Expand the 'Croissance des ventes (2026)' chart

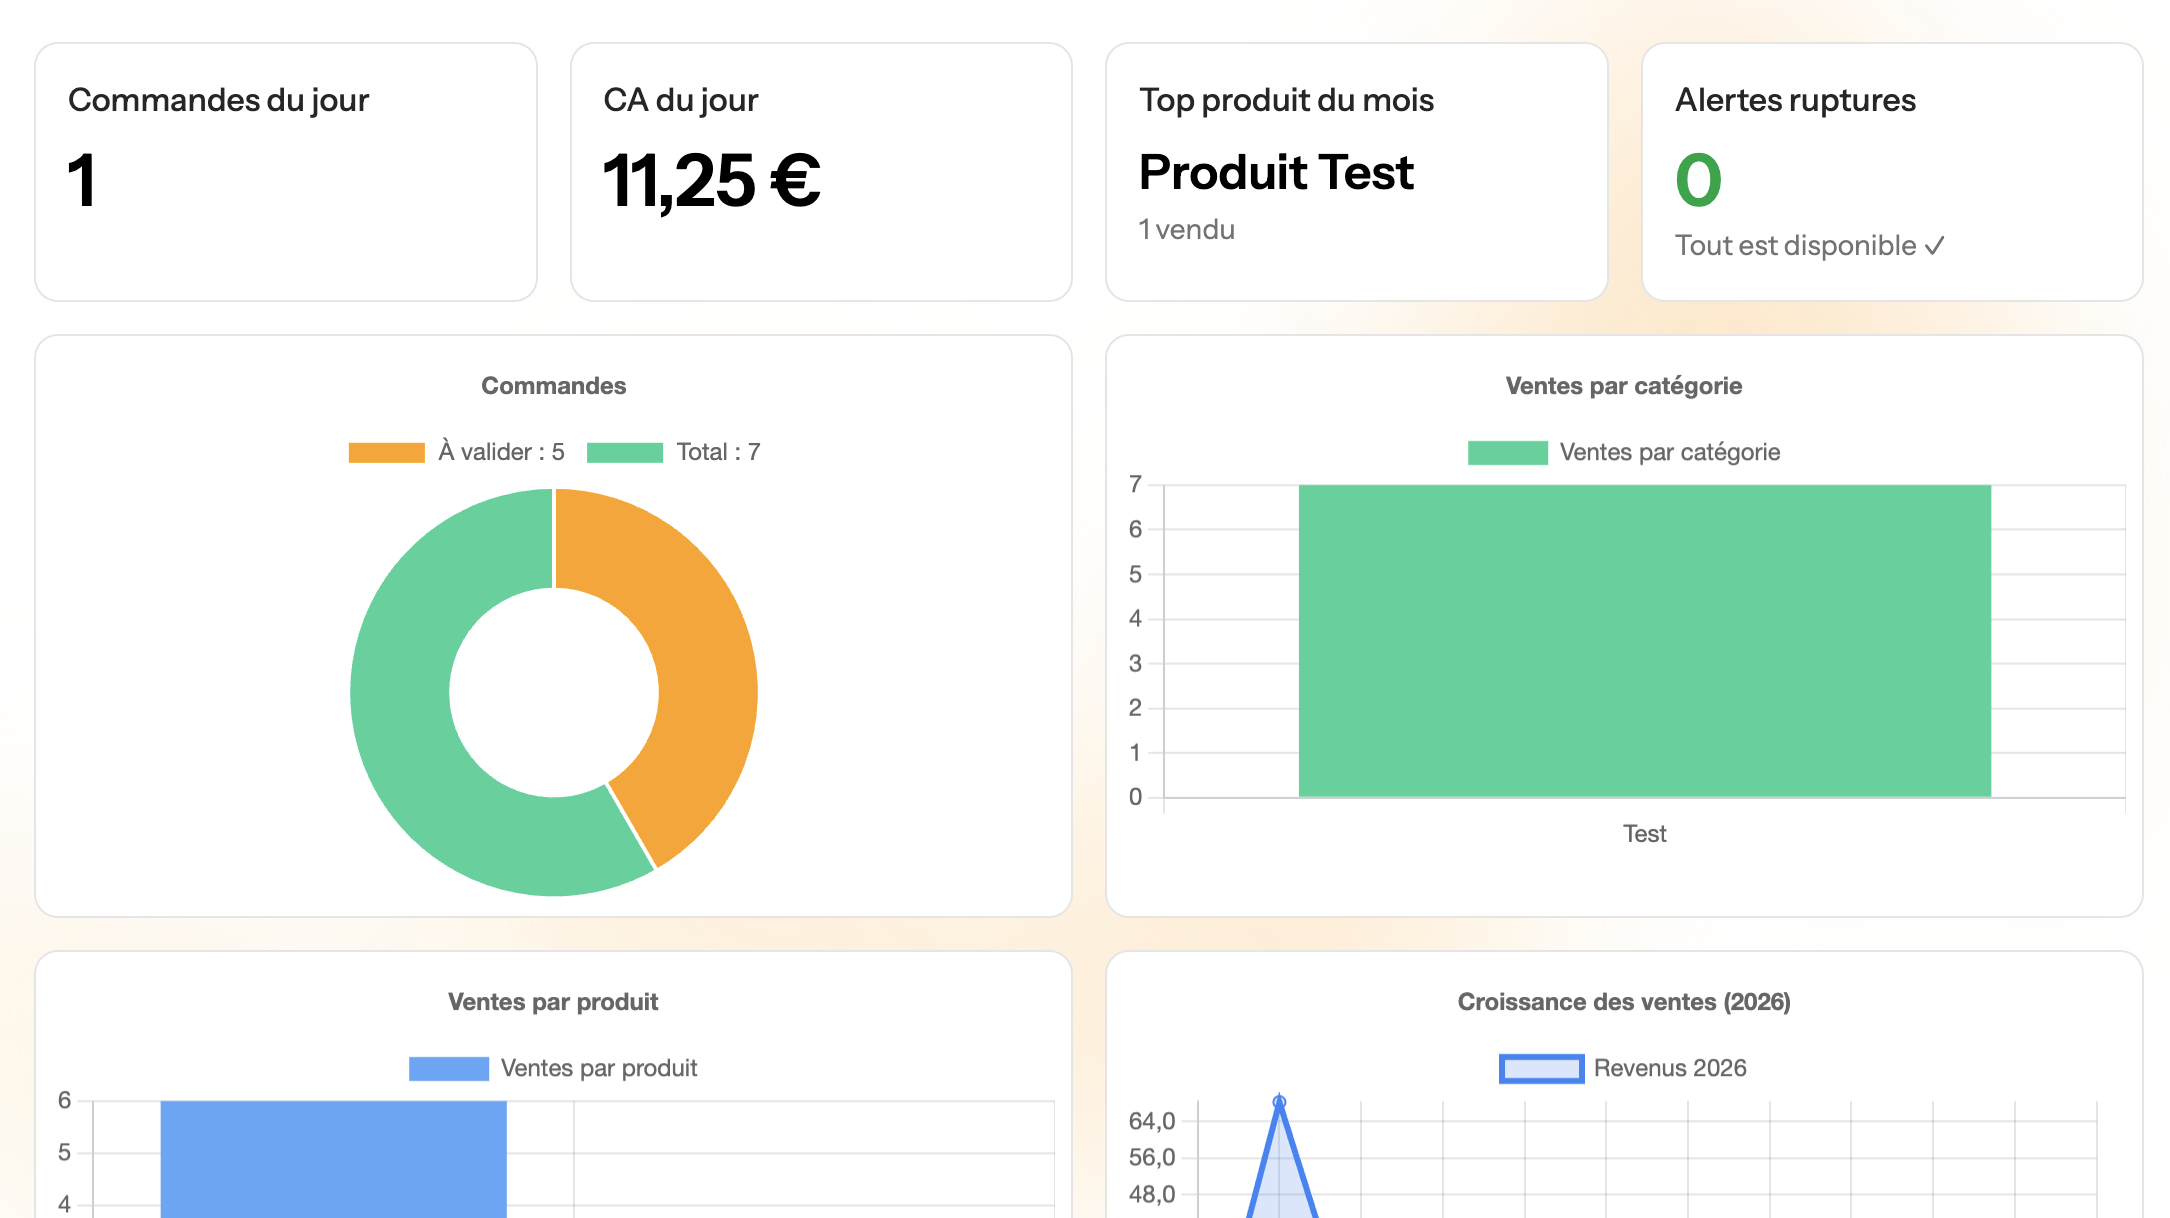tap(1624, 1001)
